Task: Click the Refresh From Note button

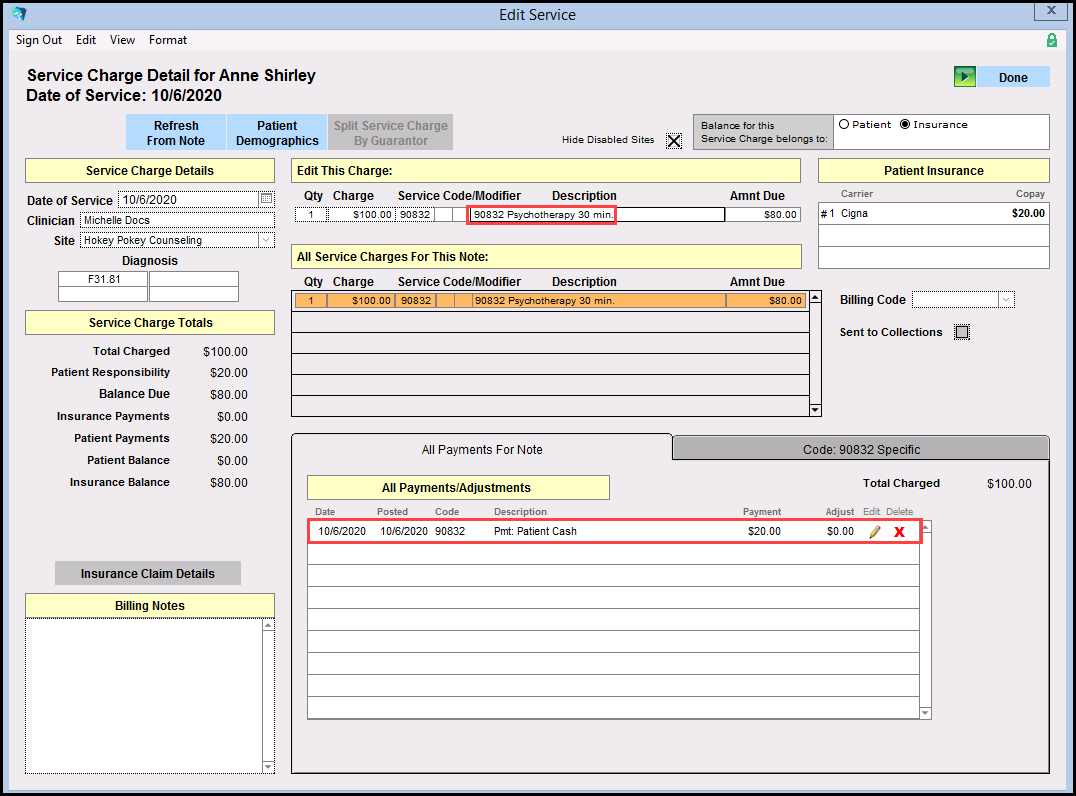Action: coord(176,133)
